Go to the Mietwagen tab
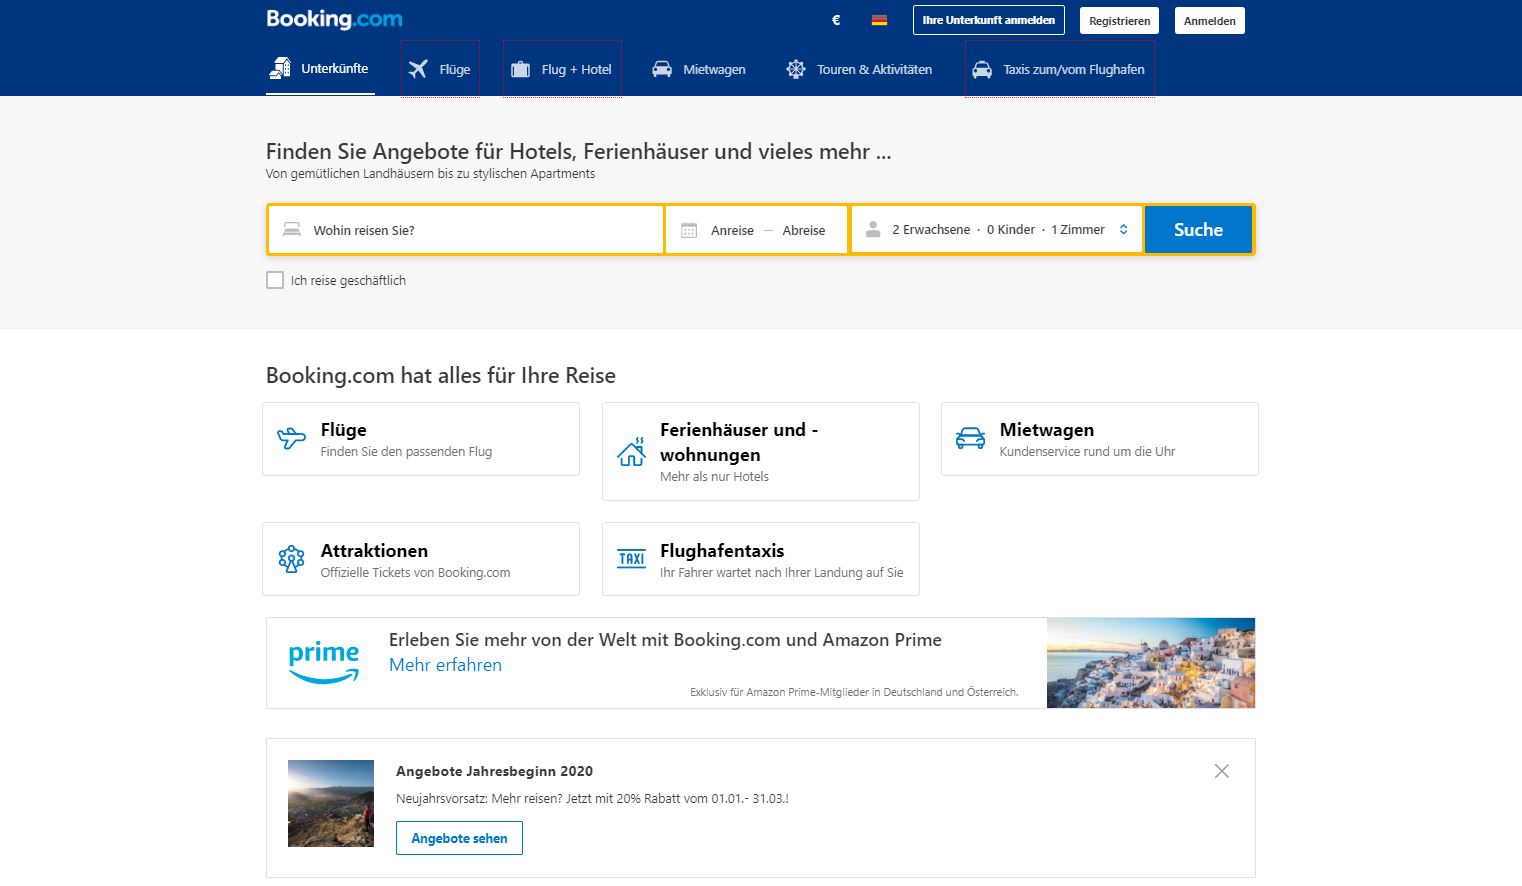This screenshot has height=886, width=1522. tap(699, 69)
